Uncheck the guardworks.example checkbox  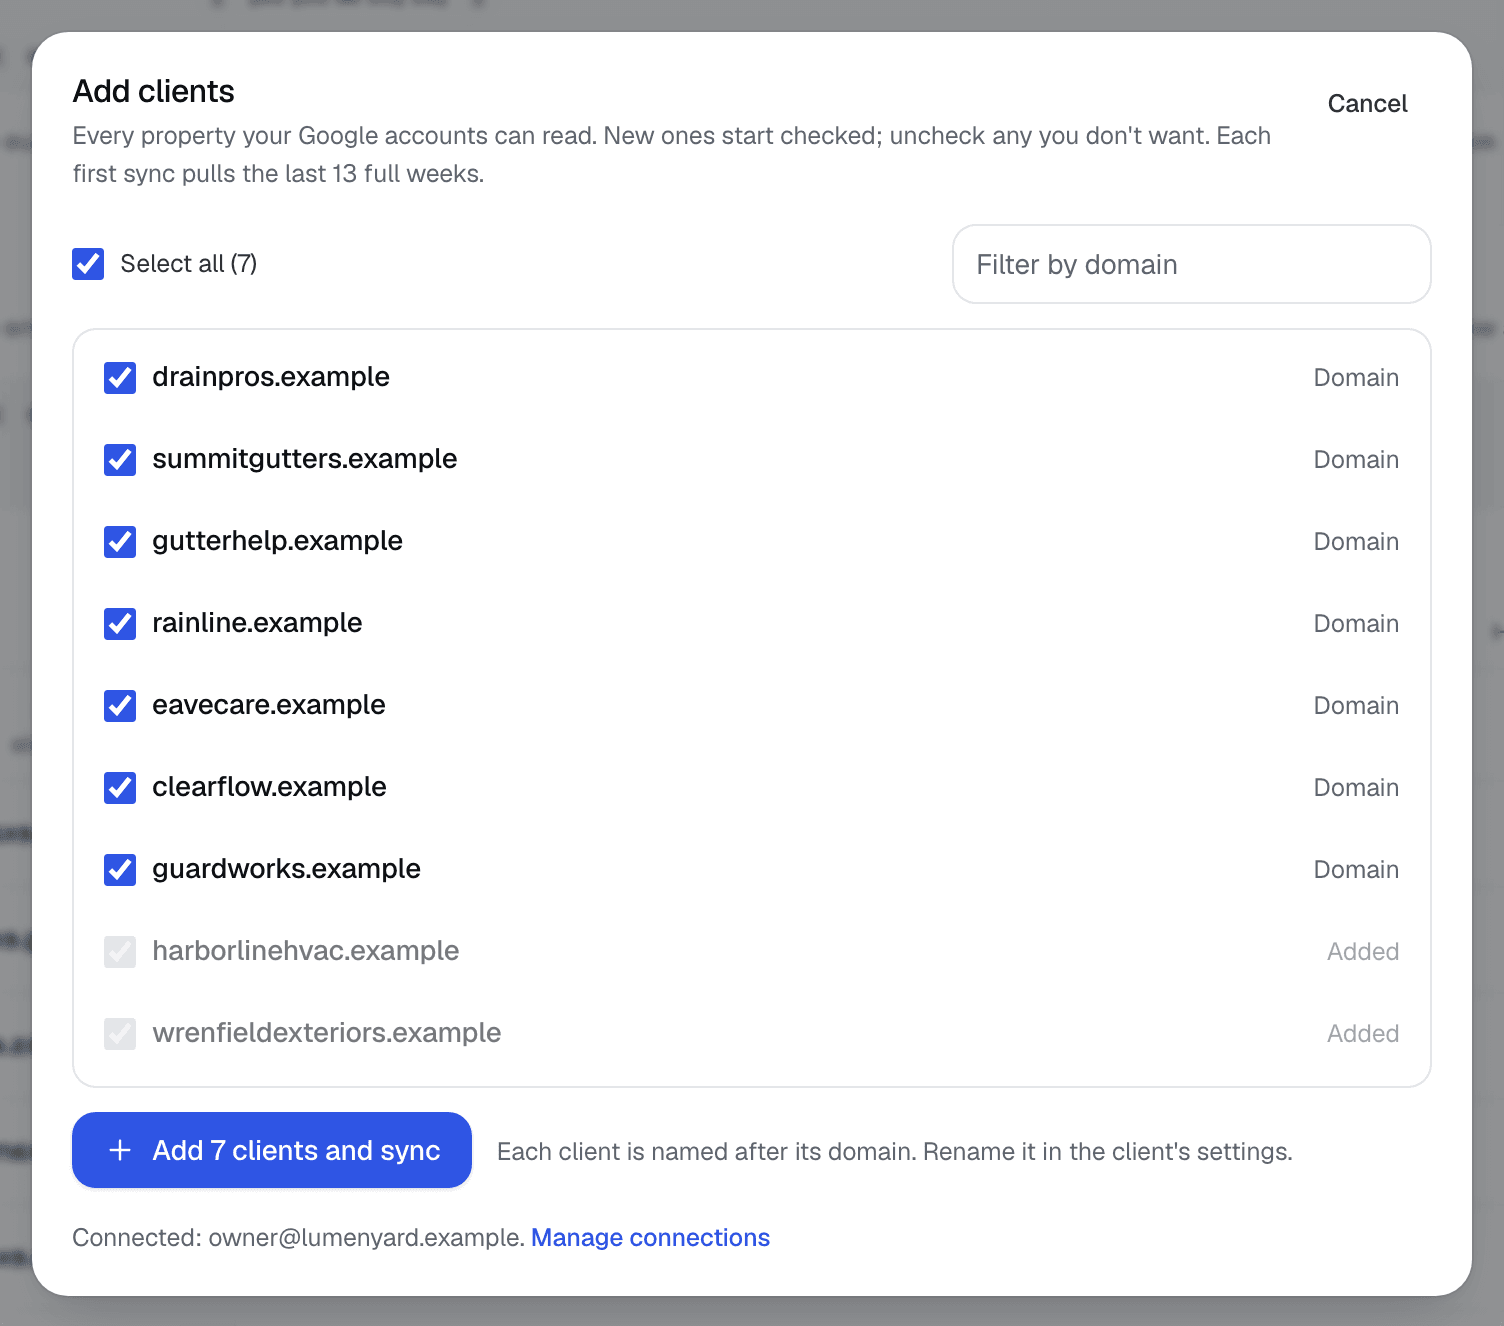(120, 870)
